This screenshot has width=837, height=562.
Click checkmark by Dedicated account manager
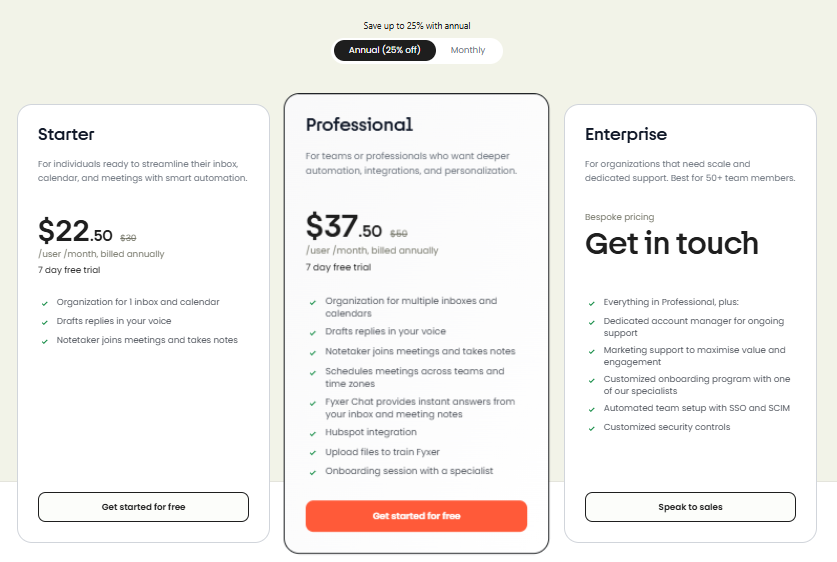(592, 322)
